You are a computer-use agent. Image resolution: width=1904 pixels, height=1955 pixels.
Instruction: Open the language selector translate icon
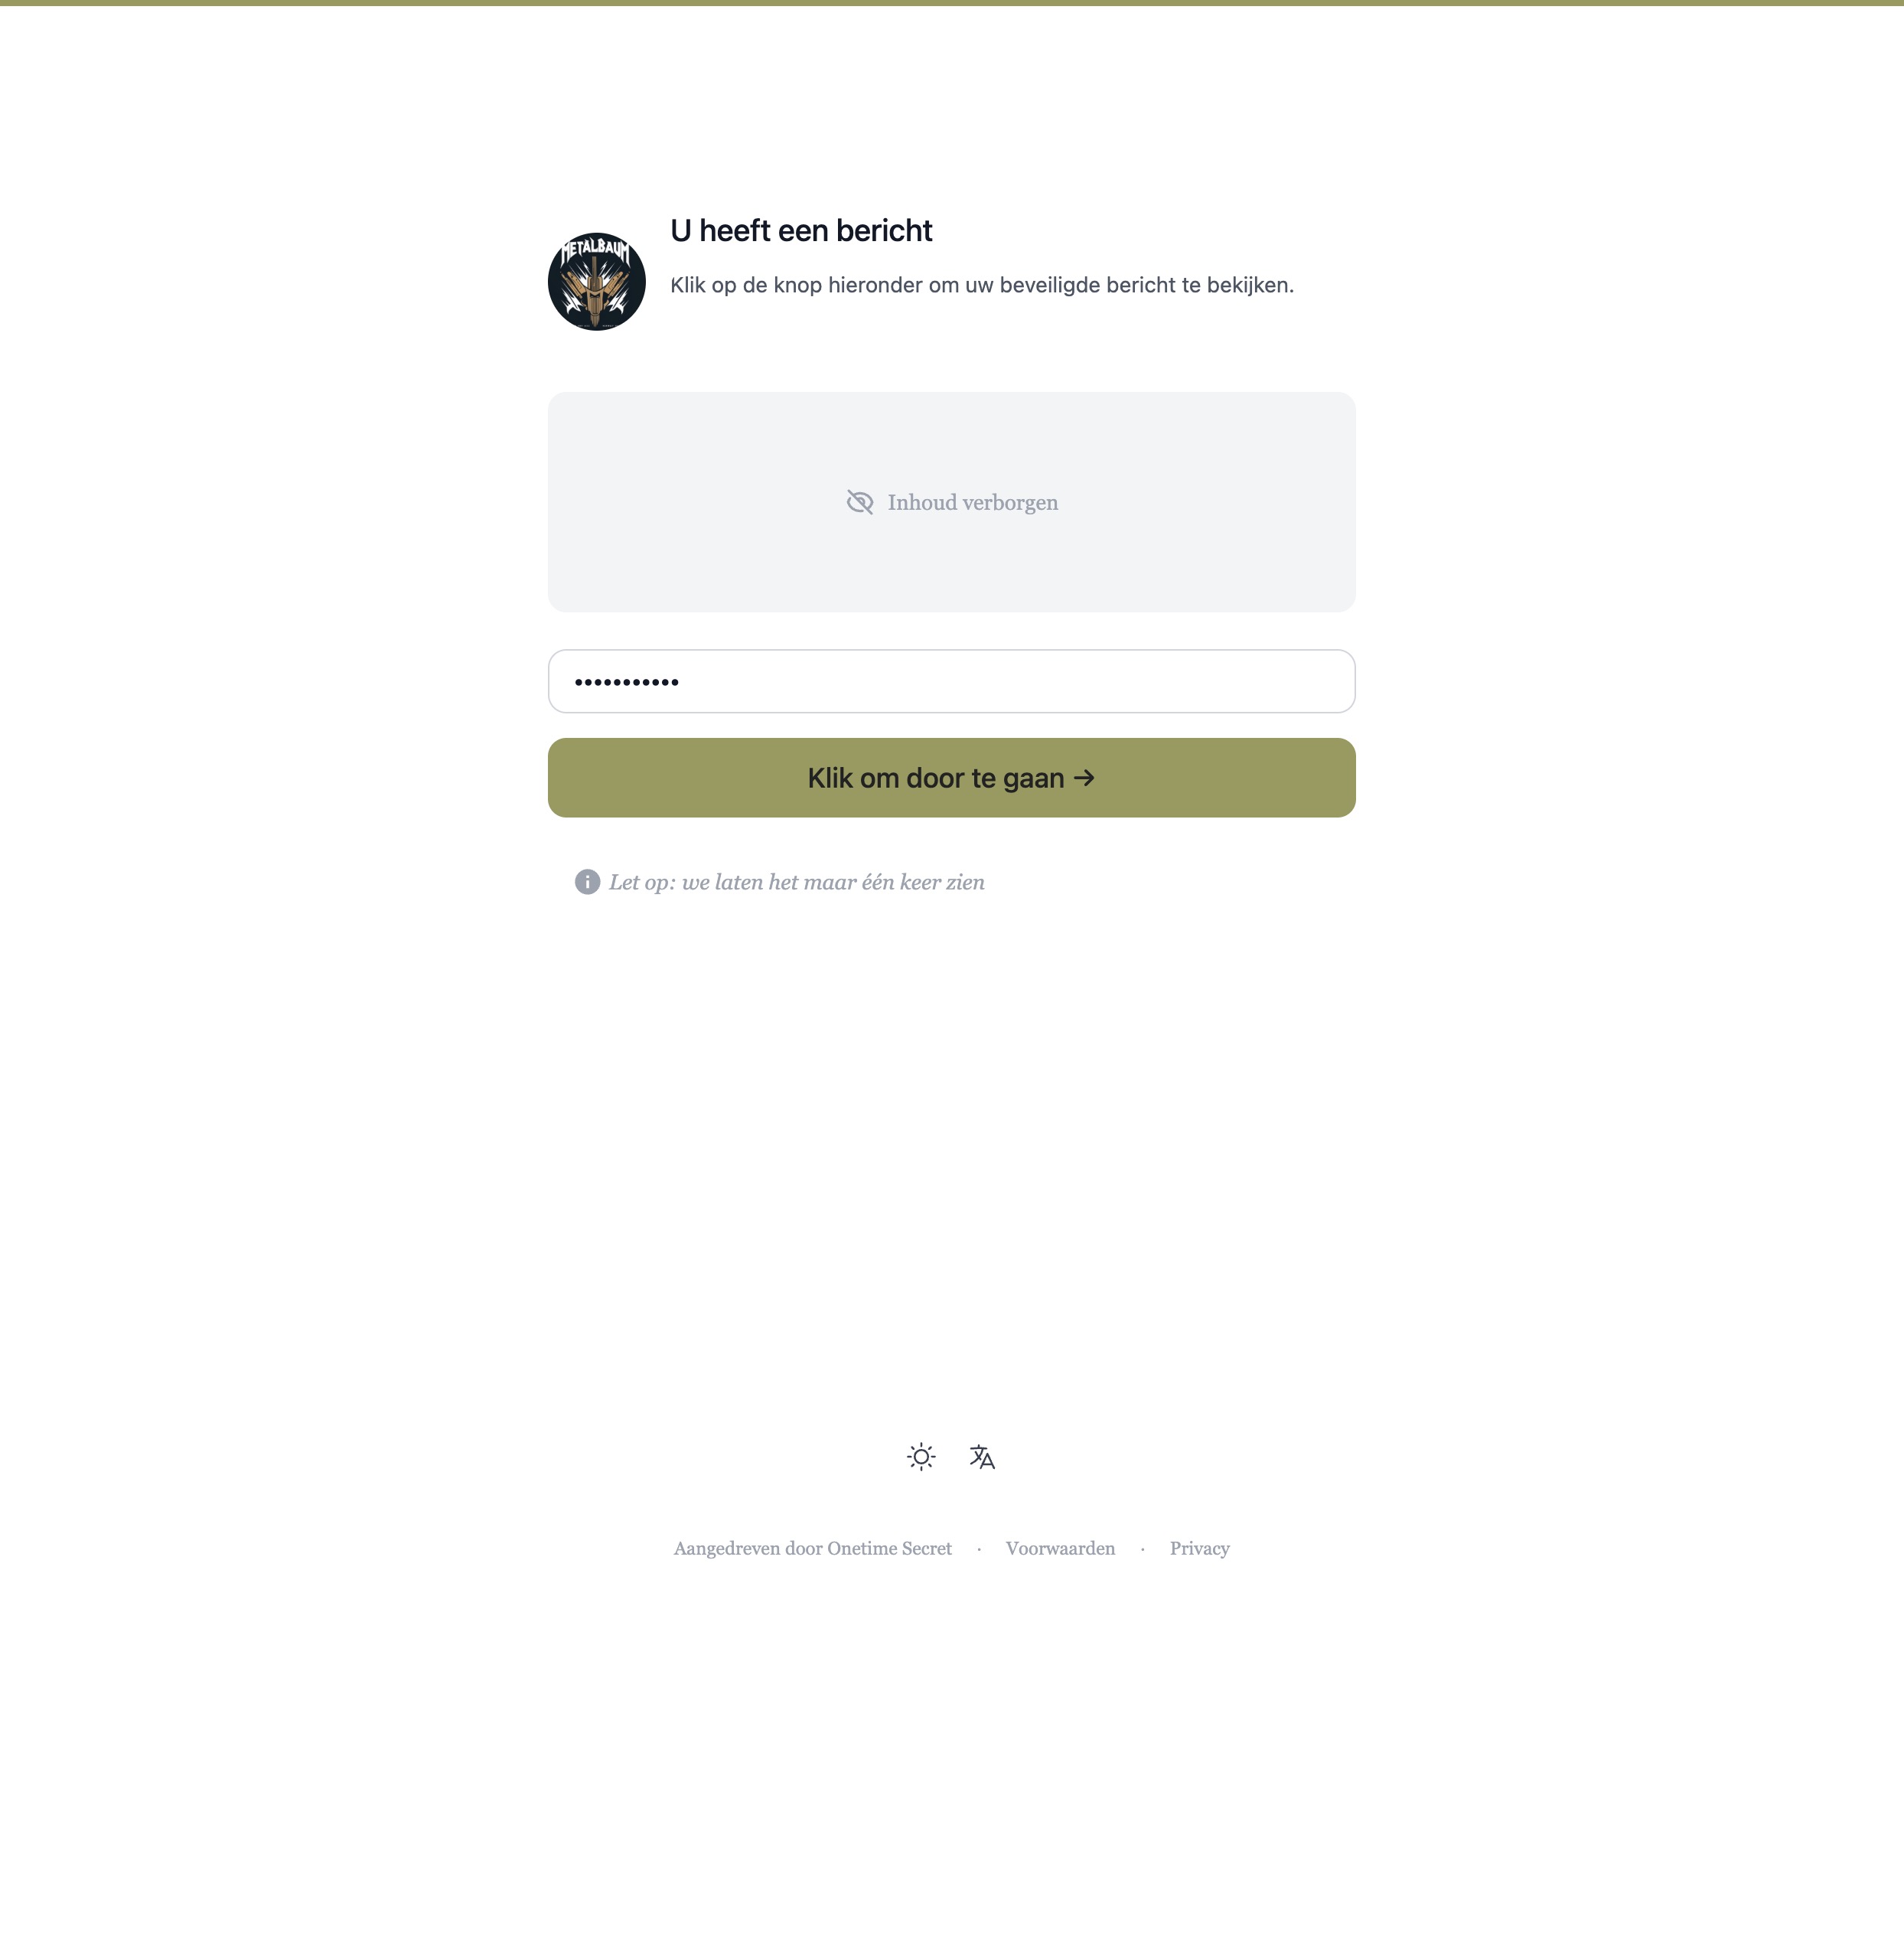982,1457
